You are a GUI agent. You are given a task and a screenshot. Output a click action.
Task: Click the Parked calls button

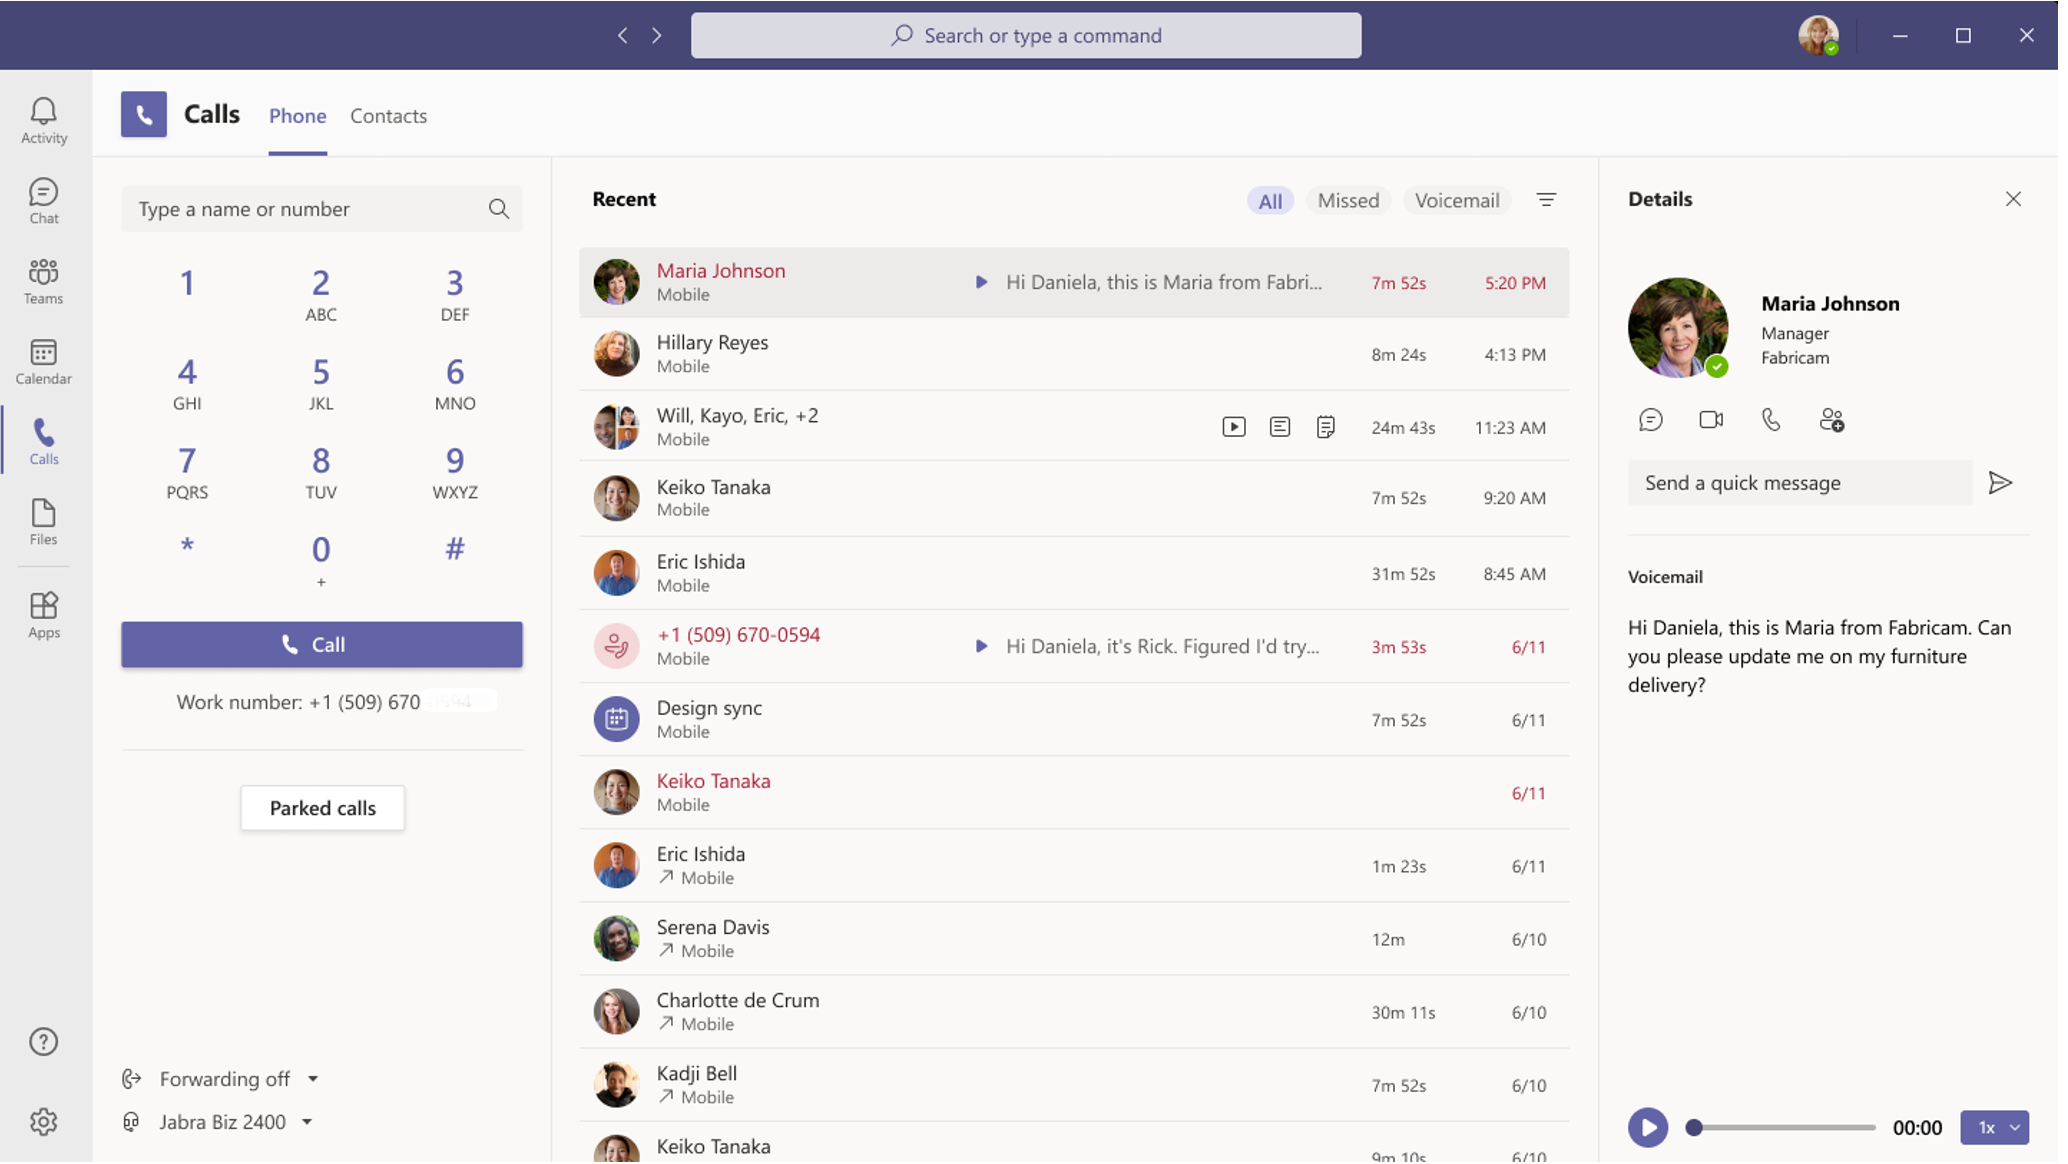click(x=322, y=806)
